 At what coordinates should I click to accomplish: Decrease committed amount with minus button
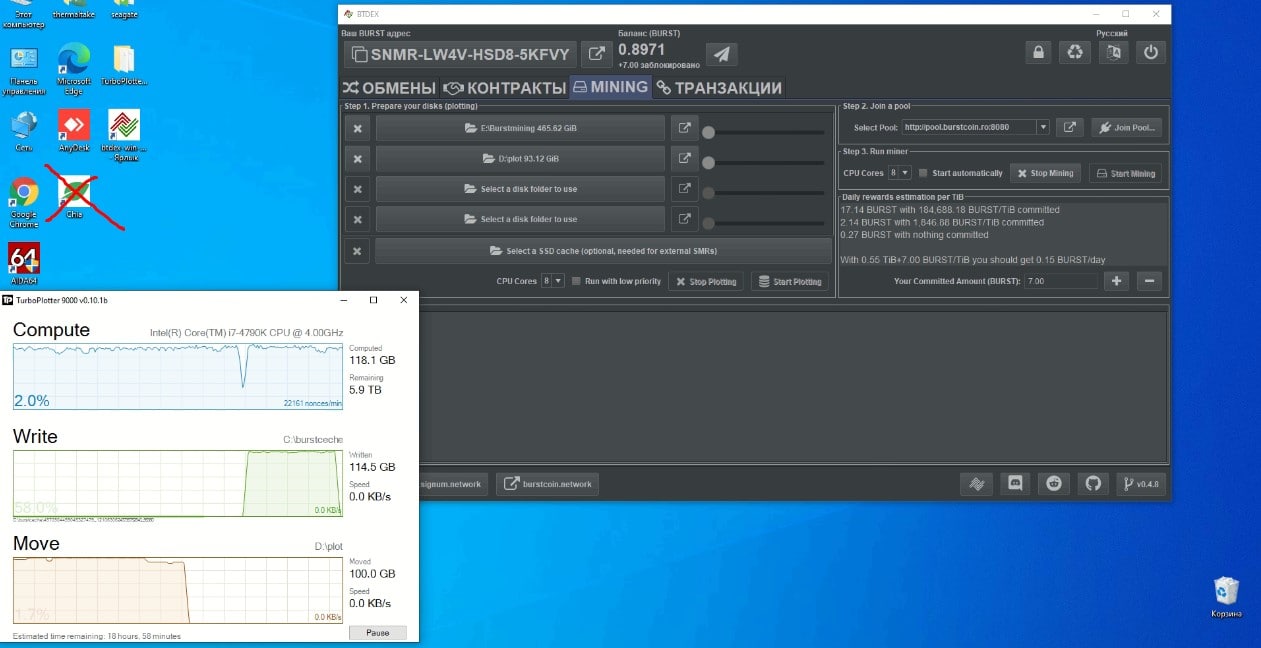coord(1150,281)
